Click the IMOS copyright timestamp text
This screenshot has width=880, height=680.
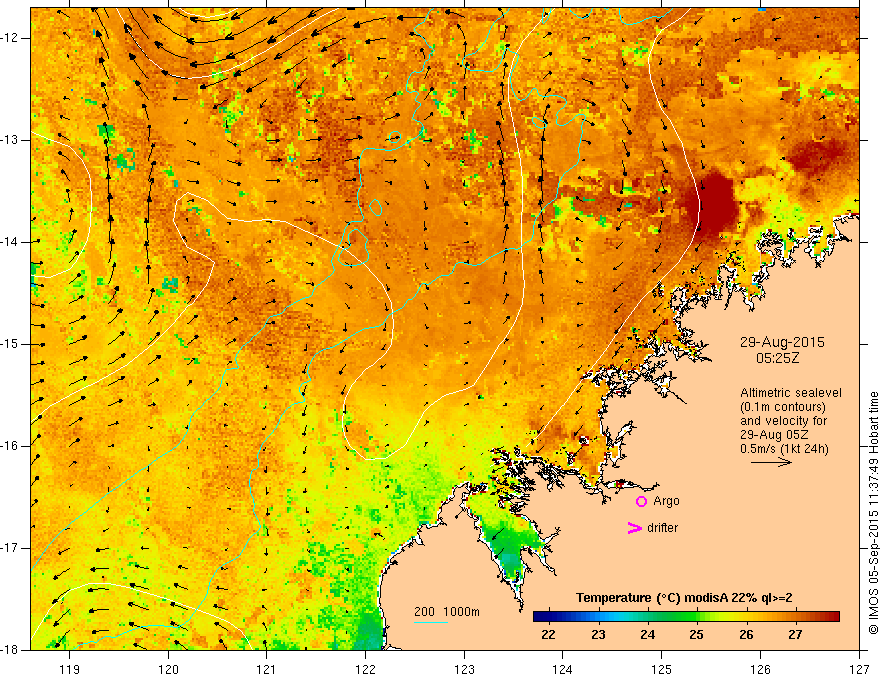tap(873, 513)
